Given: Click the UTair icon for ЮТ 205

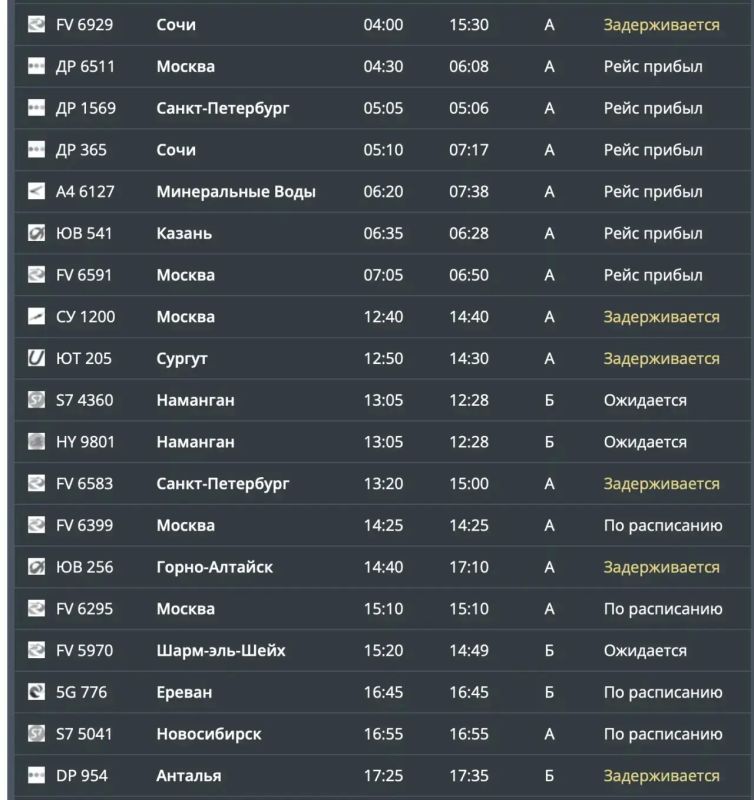Looking at the screenshot, I should click(36, 358).
